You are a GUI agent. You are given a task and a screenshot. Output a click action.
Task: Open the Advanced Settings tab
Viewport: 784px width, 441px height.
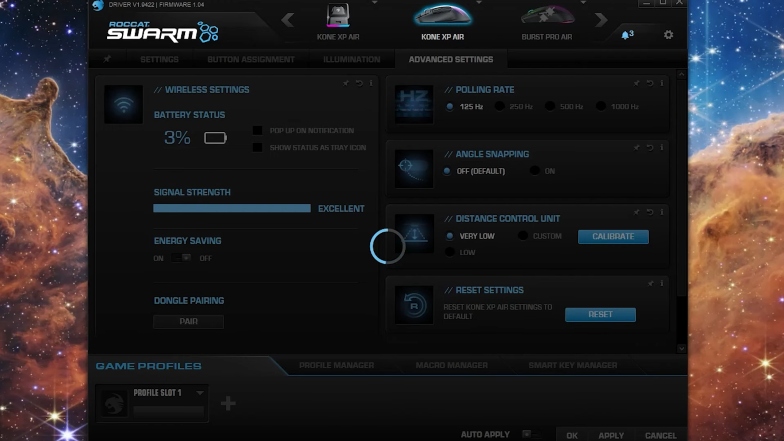coord(451,59)
